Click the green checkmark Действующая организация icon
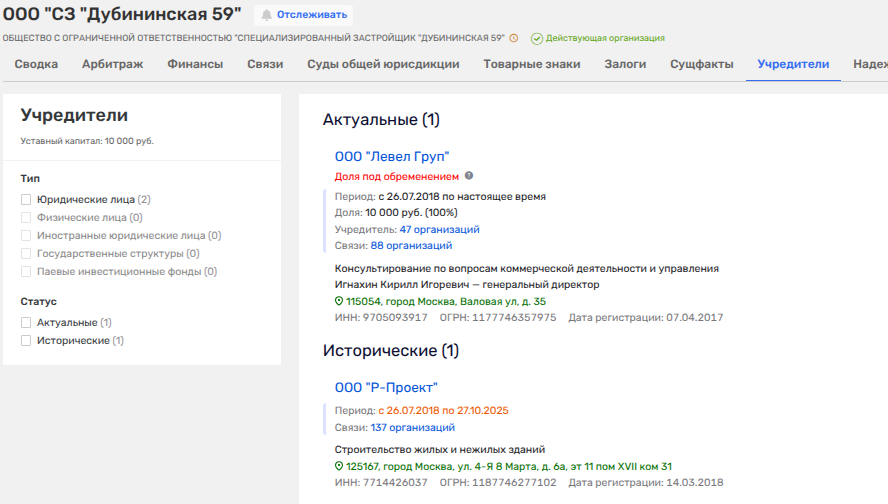Image resolution: width=888 pixels, height=504 pixels. tap(537, 38)
